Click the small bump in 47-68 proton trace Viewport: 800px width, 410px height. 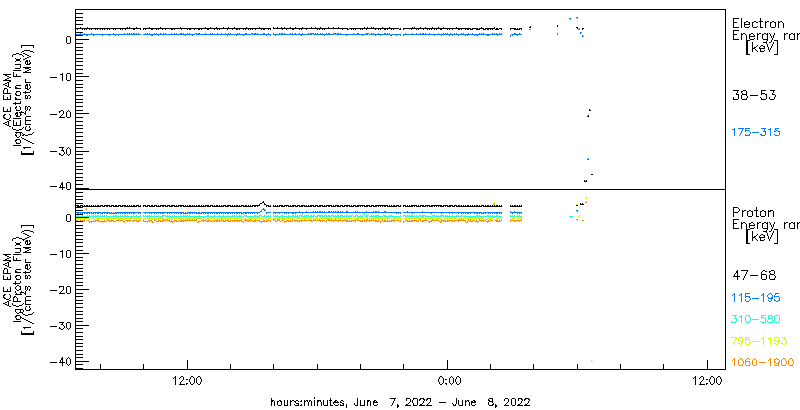point(263,203)
